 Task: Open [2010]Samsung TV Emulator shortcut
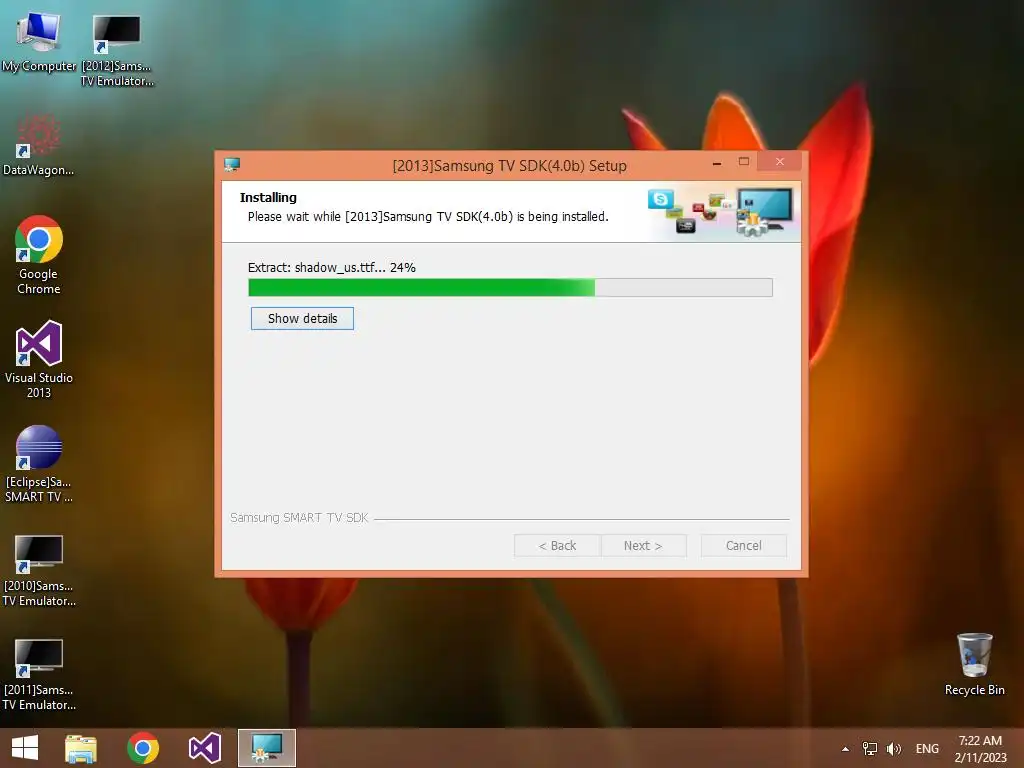click(39, 569)
